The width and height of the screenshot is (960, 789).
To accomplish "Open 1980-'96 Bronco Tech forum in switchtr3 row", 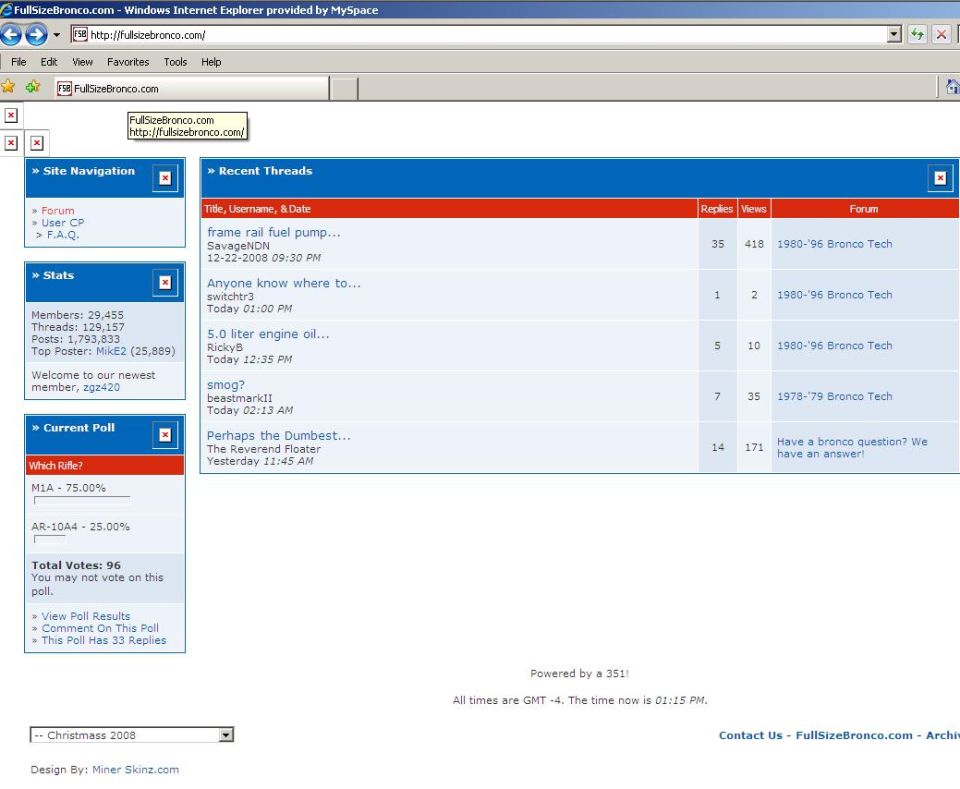I will tap(834, 294).
